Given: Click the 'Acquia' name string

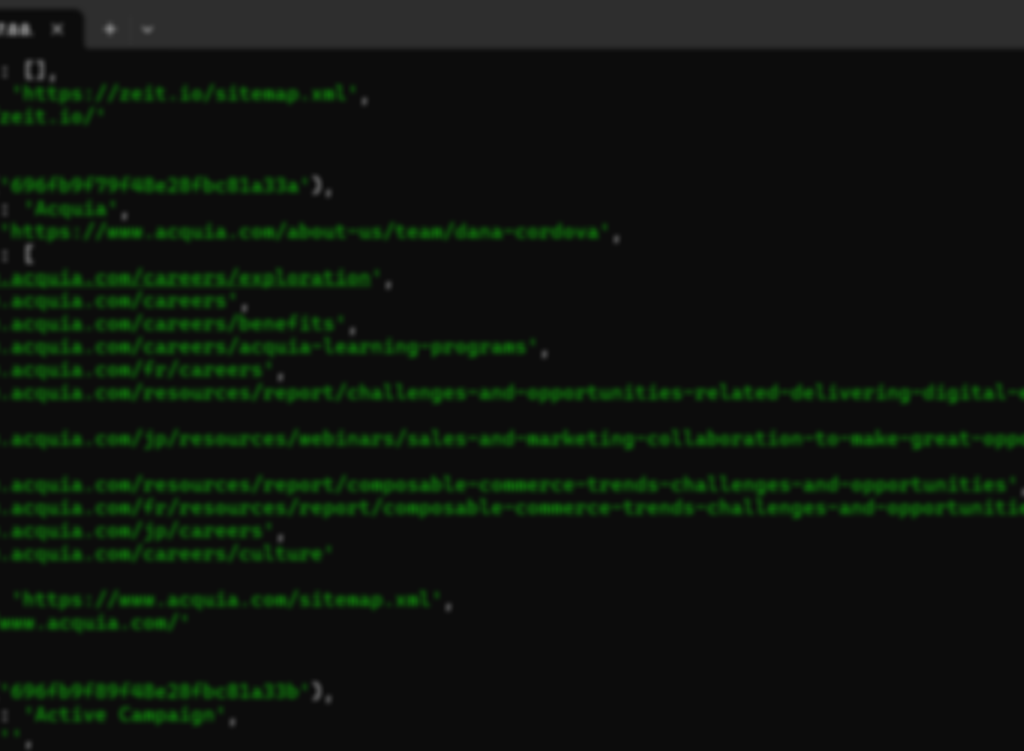Looking at the screenshot, I should pos(70,209).
